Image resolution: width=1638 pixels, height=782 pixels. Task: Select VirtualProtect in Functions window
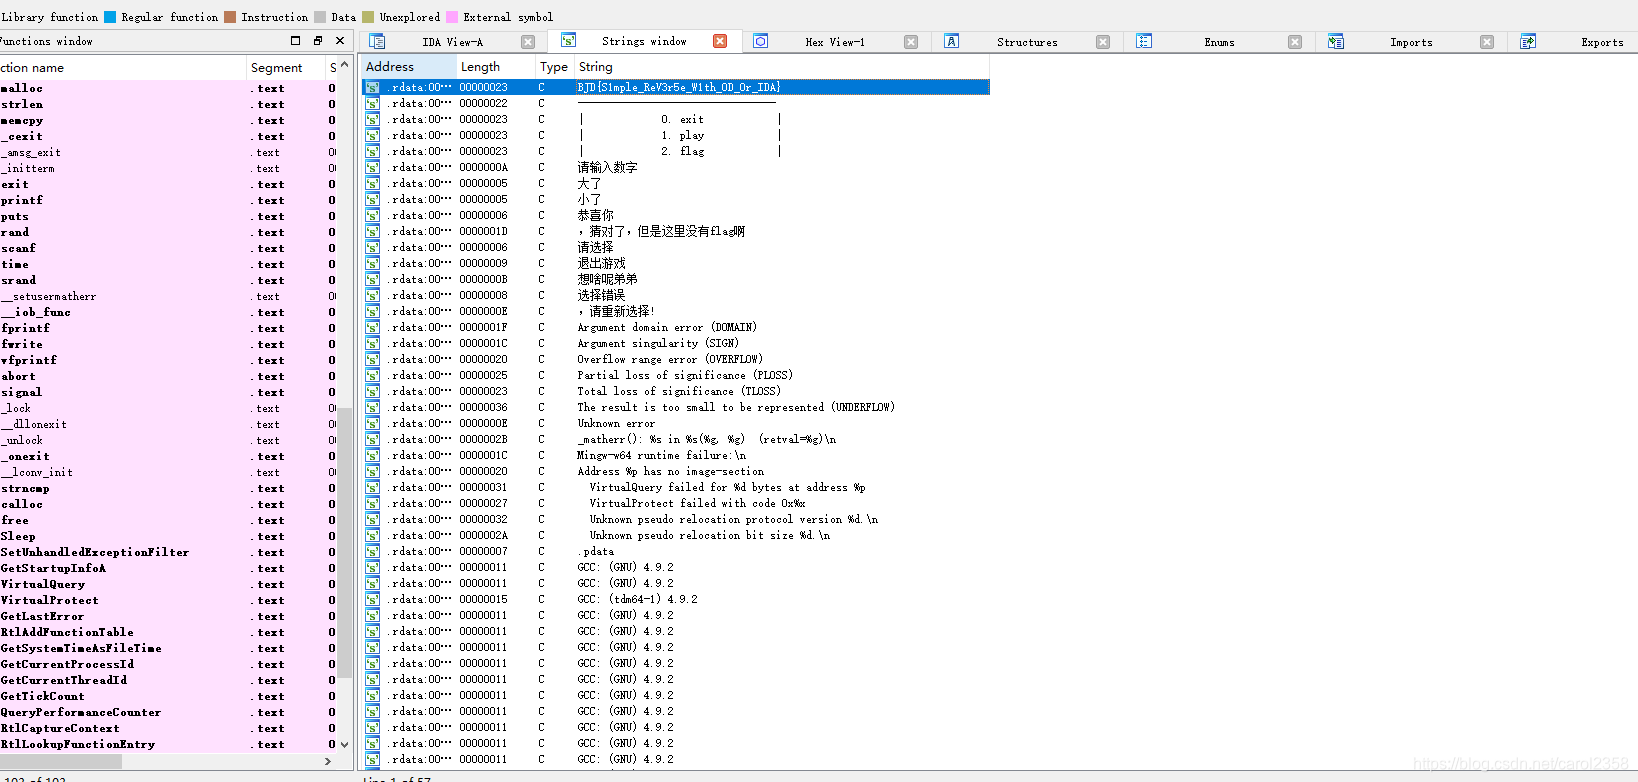(168, 600)
